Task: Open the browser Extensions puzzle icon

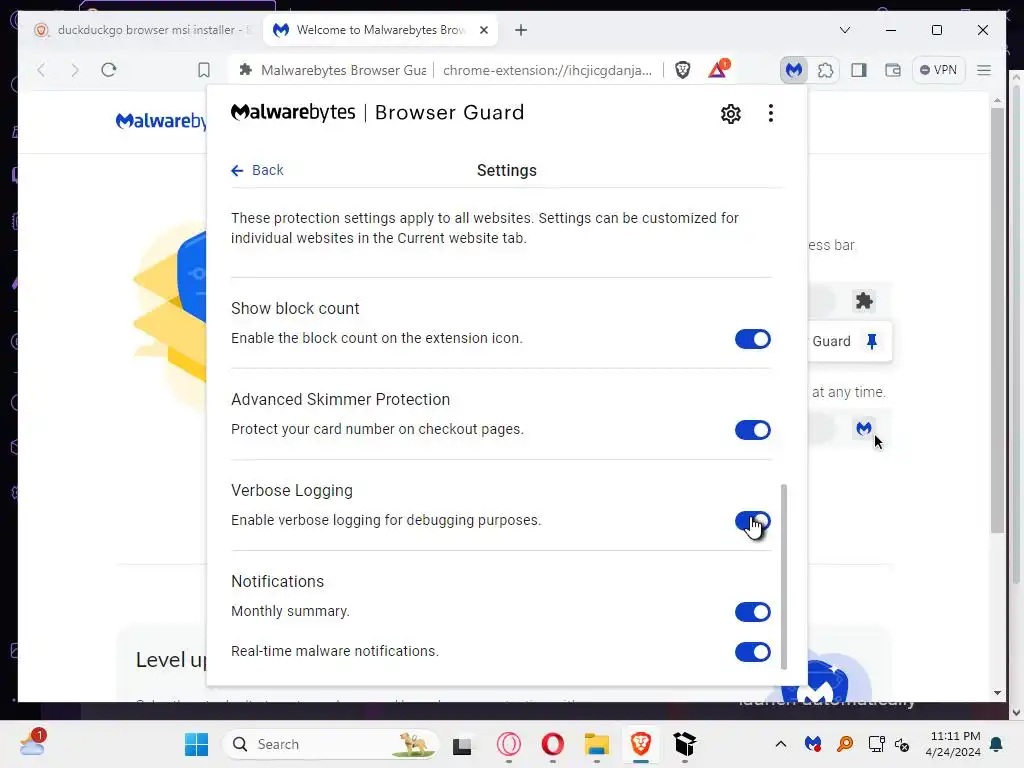Action: pos(825,70)
